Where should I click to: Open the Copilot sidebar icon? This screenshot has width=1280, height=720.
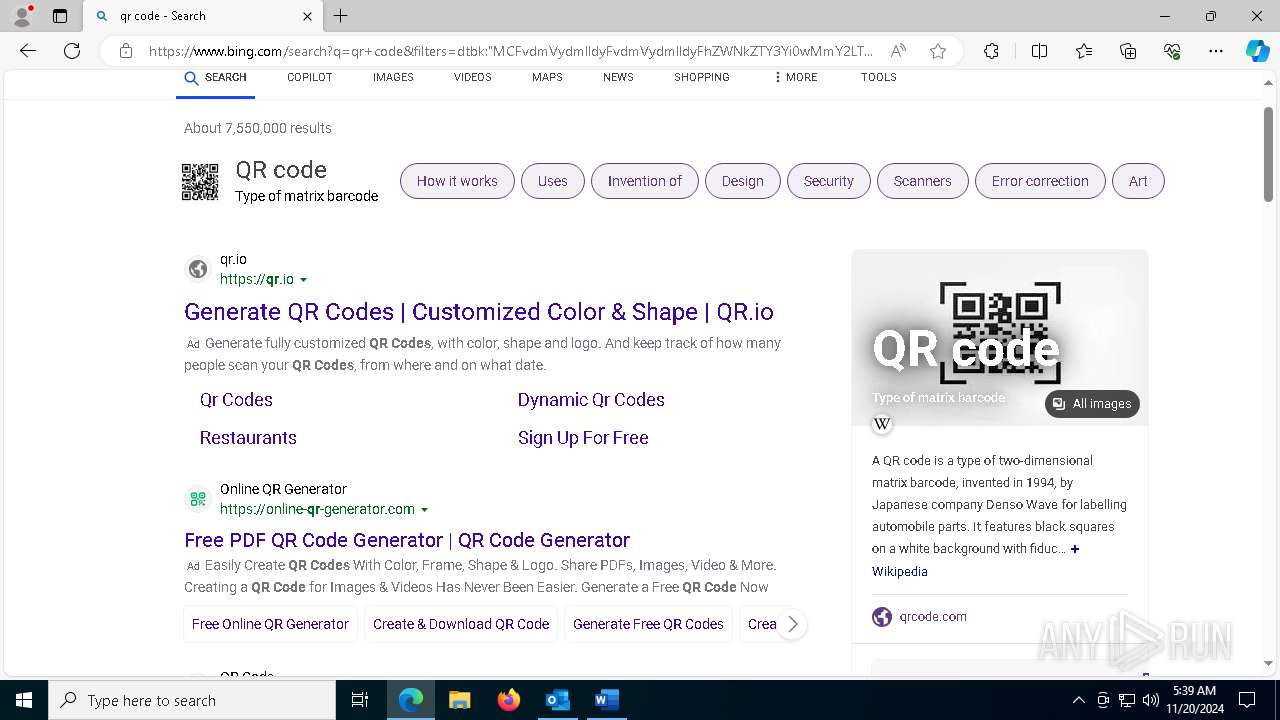click(1257, 51)
